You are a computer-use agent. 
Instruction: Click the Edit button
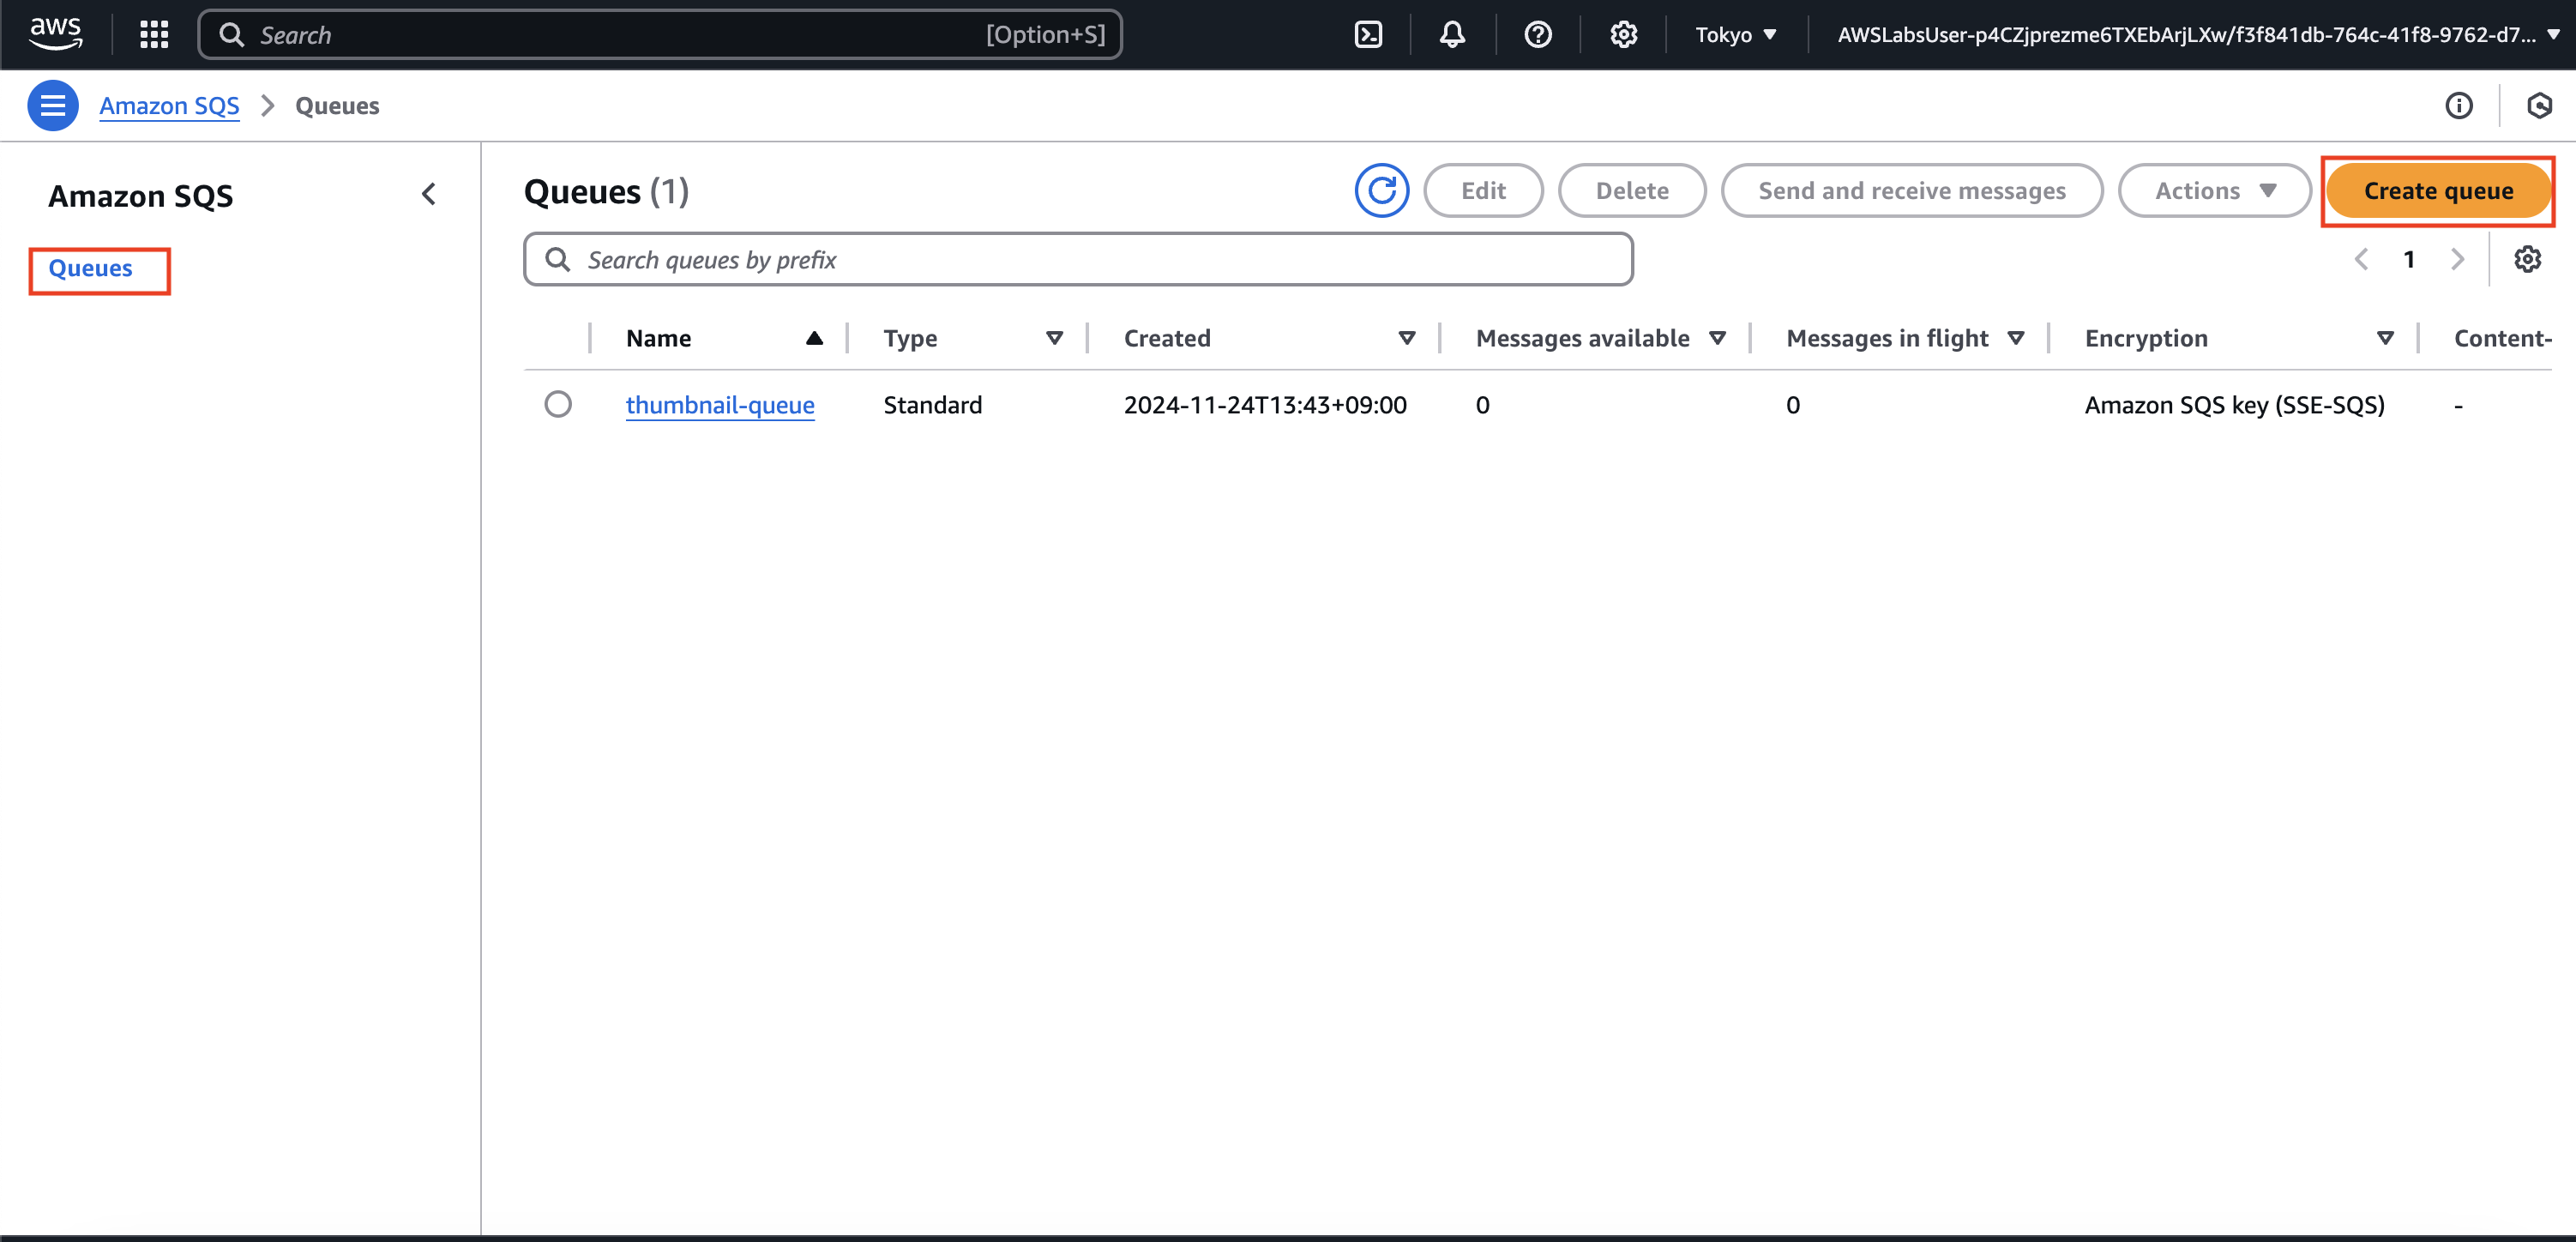coord(1483,190)
